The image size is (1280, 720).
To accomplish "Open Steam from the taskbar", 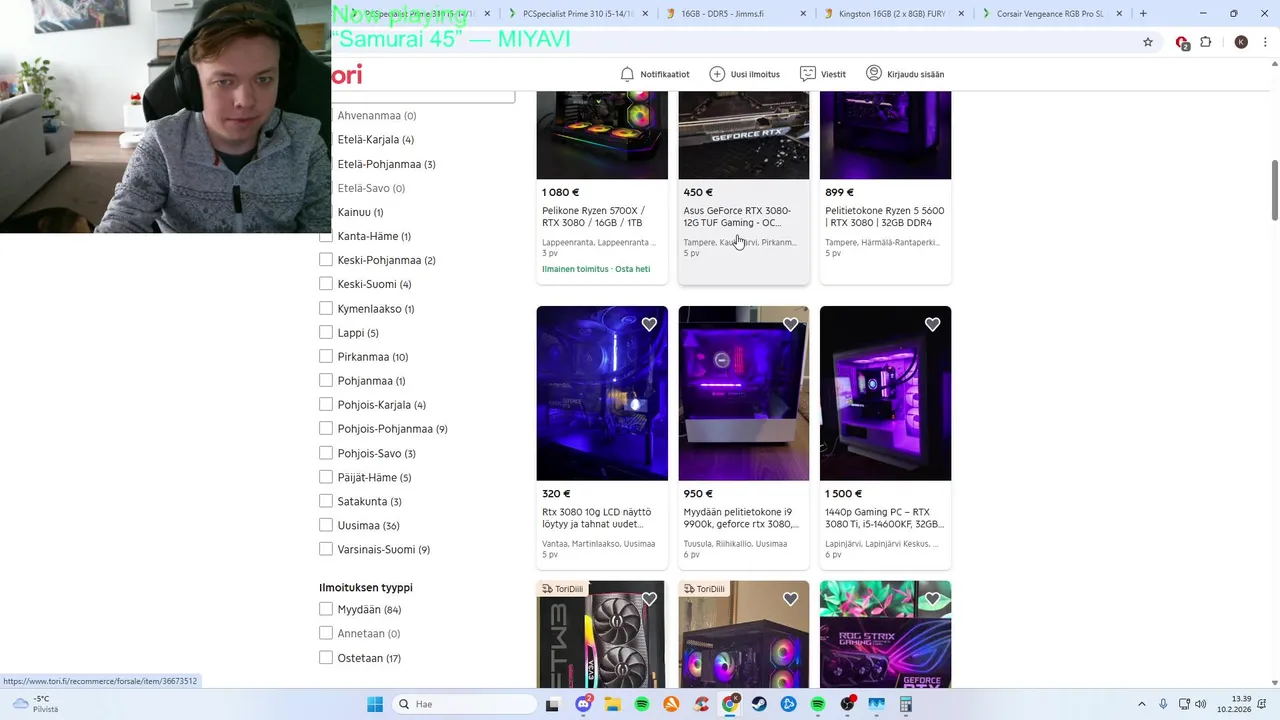I will coord(759,704).
